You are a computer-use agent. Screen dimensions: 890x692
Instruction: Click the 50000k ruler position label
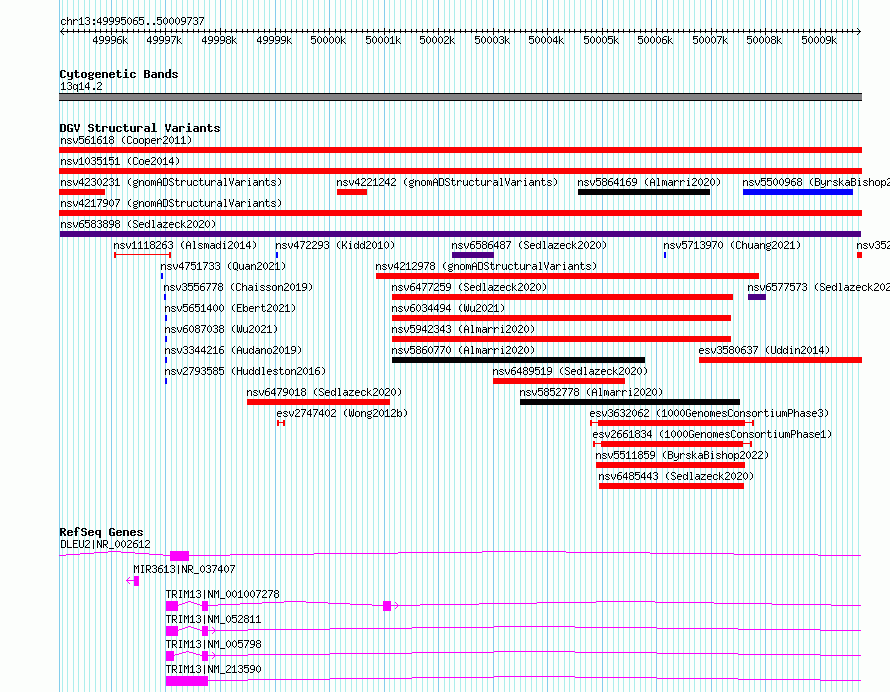click(x=328, y=40)
